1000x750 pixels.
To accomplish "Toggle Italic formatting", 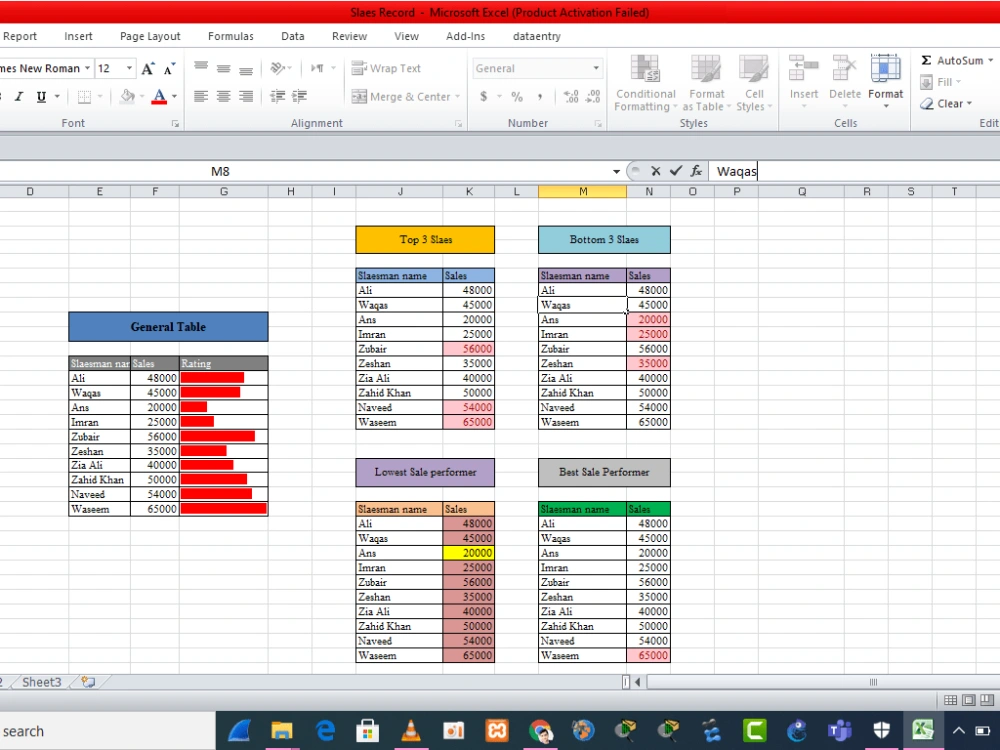I will [x=20, y=97].
